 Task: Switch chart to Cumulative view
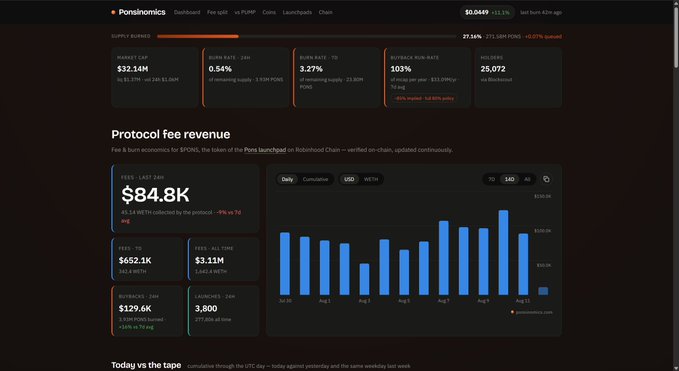315,179
